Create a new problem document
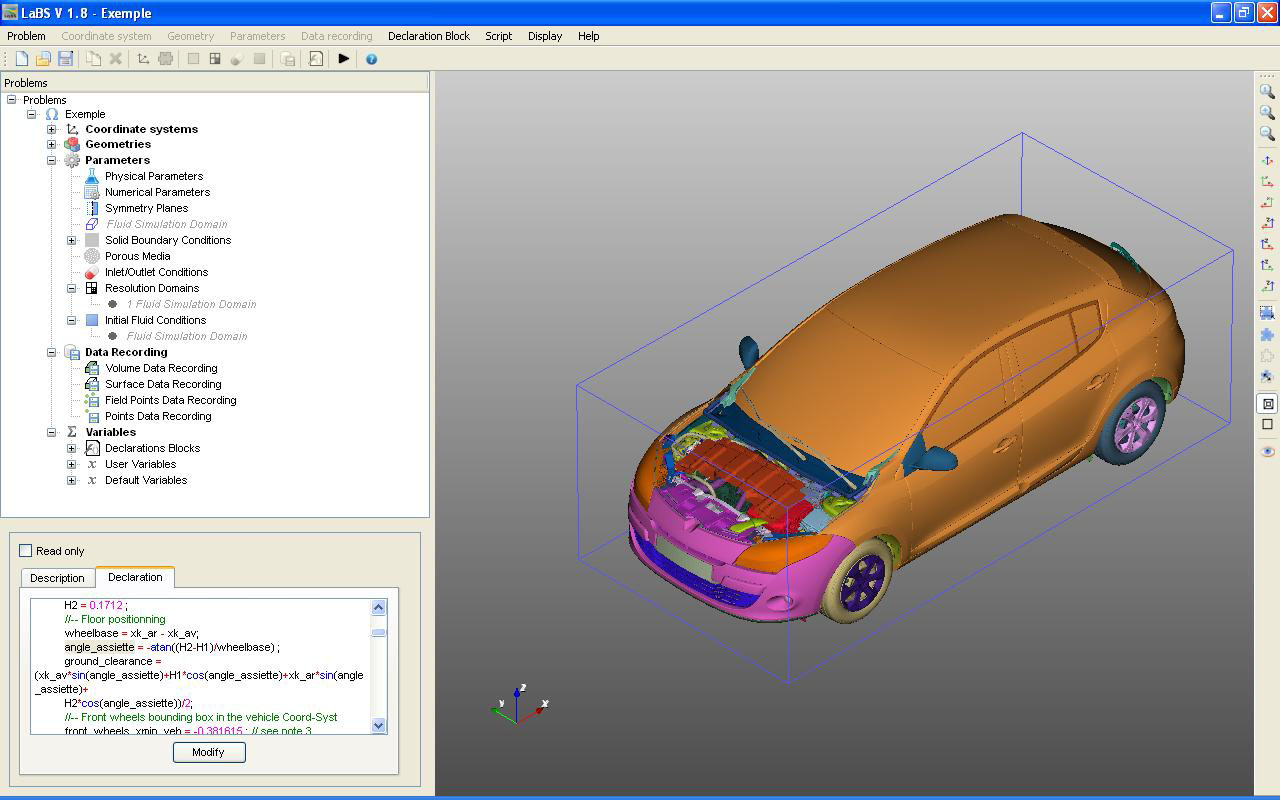Image resolution: width=1280 pixels, height=800 pixels. click(20, 58)
